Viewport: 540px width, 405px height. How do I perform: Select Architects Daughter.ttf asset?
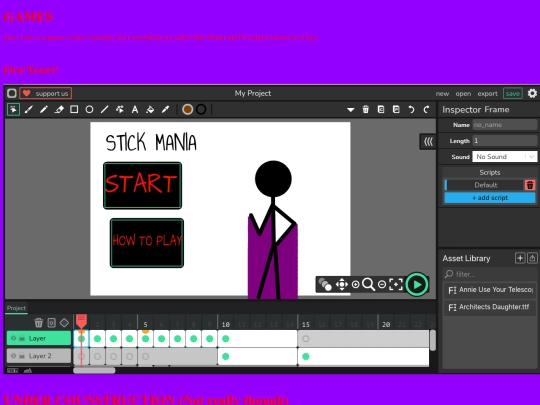tap(490, 307)
